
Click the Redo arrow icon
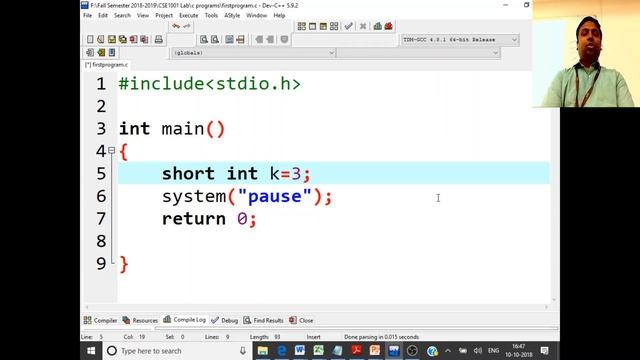187,27
